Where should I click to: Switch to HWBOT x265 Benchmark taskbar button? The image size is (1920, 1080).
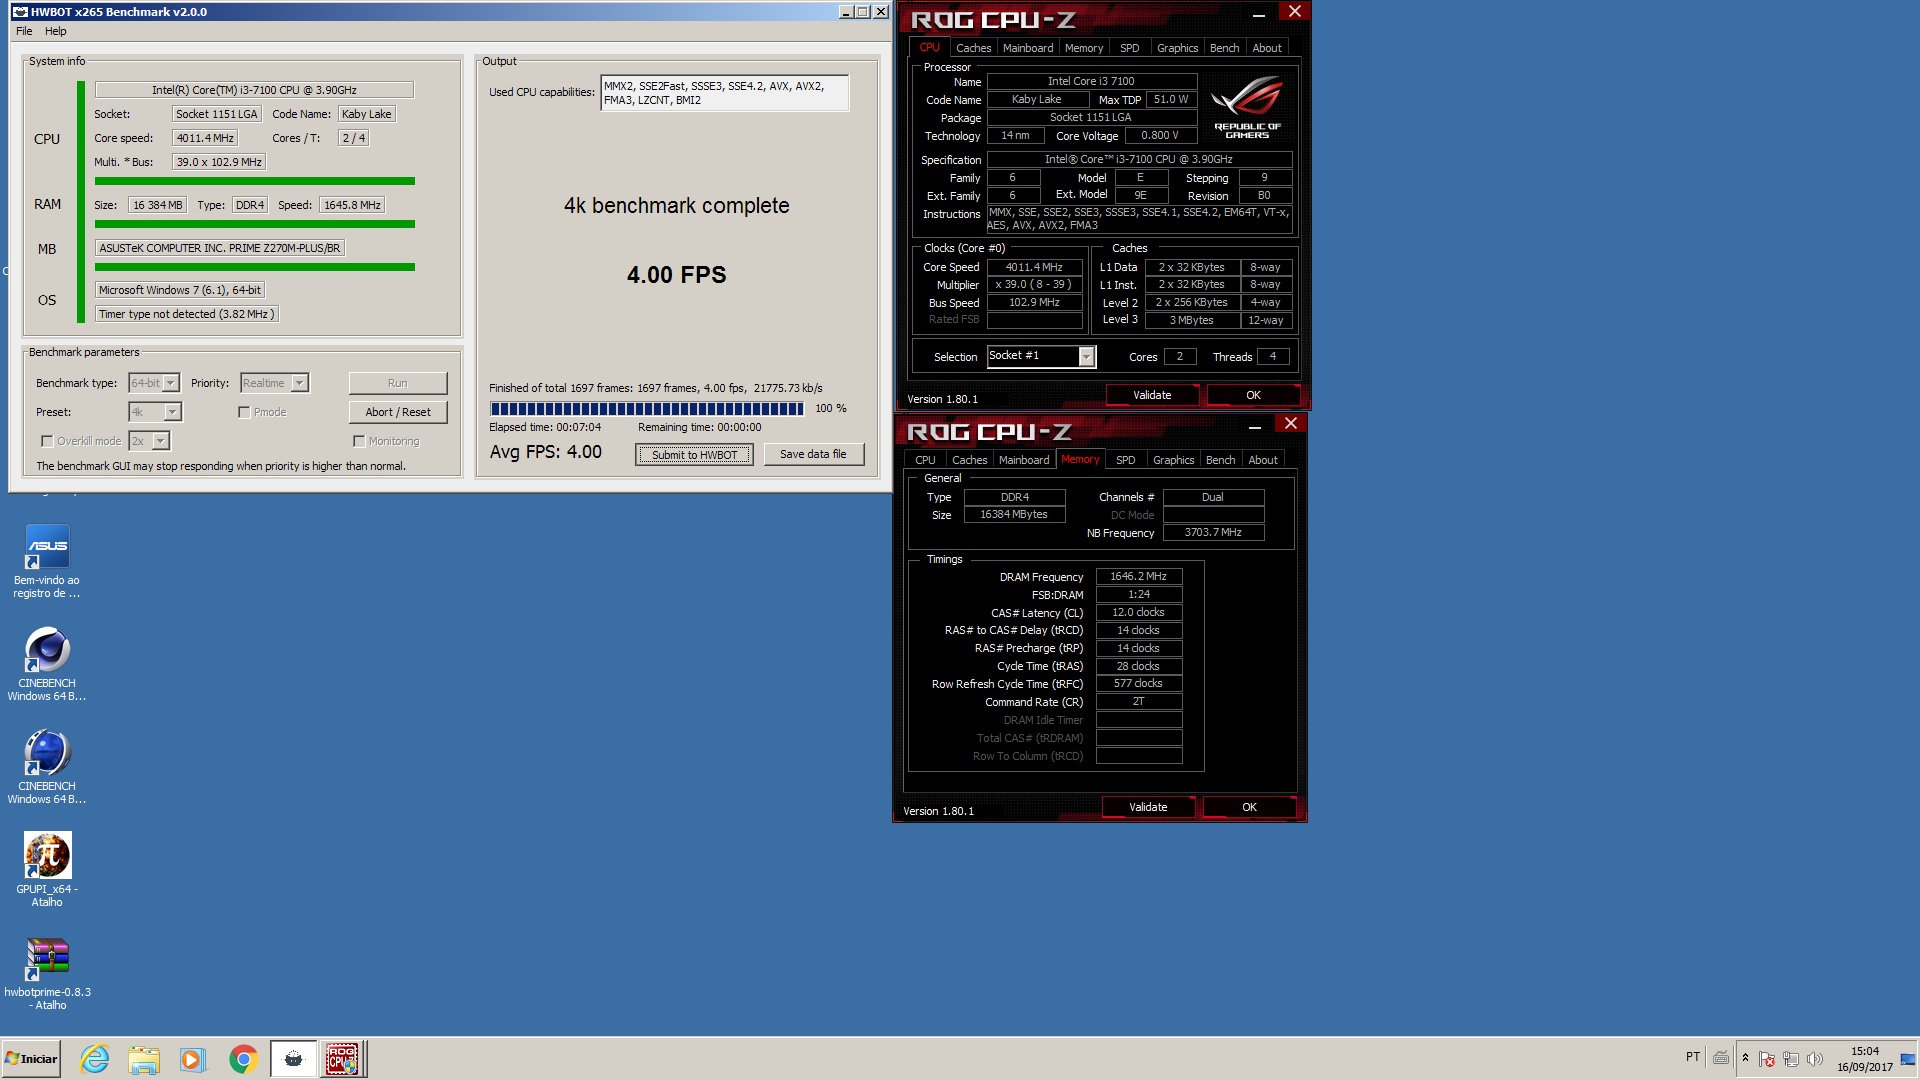point(293,1059)
